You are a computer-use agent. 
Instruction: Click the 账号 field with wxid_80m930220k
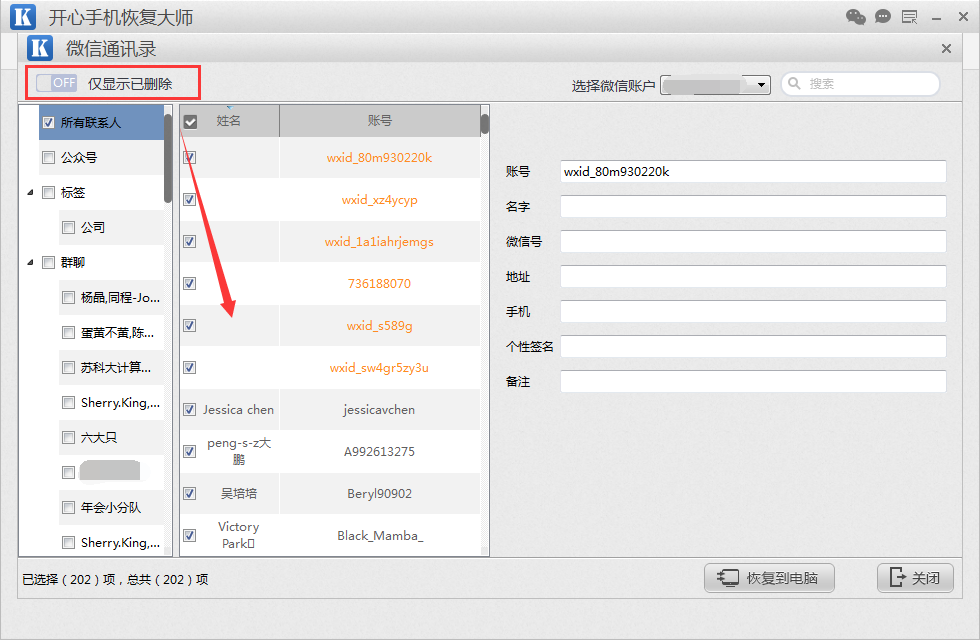[753, 171]
